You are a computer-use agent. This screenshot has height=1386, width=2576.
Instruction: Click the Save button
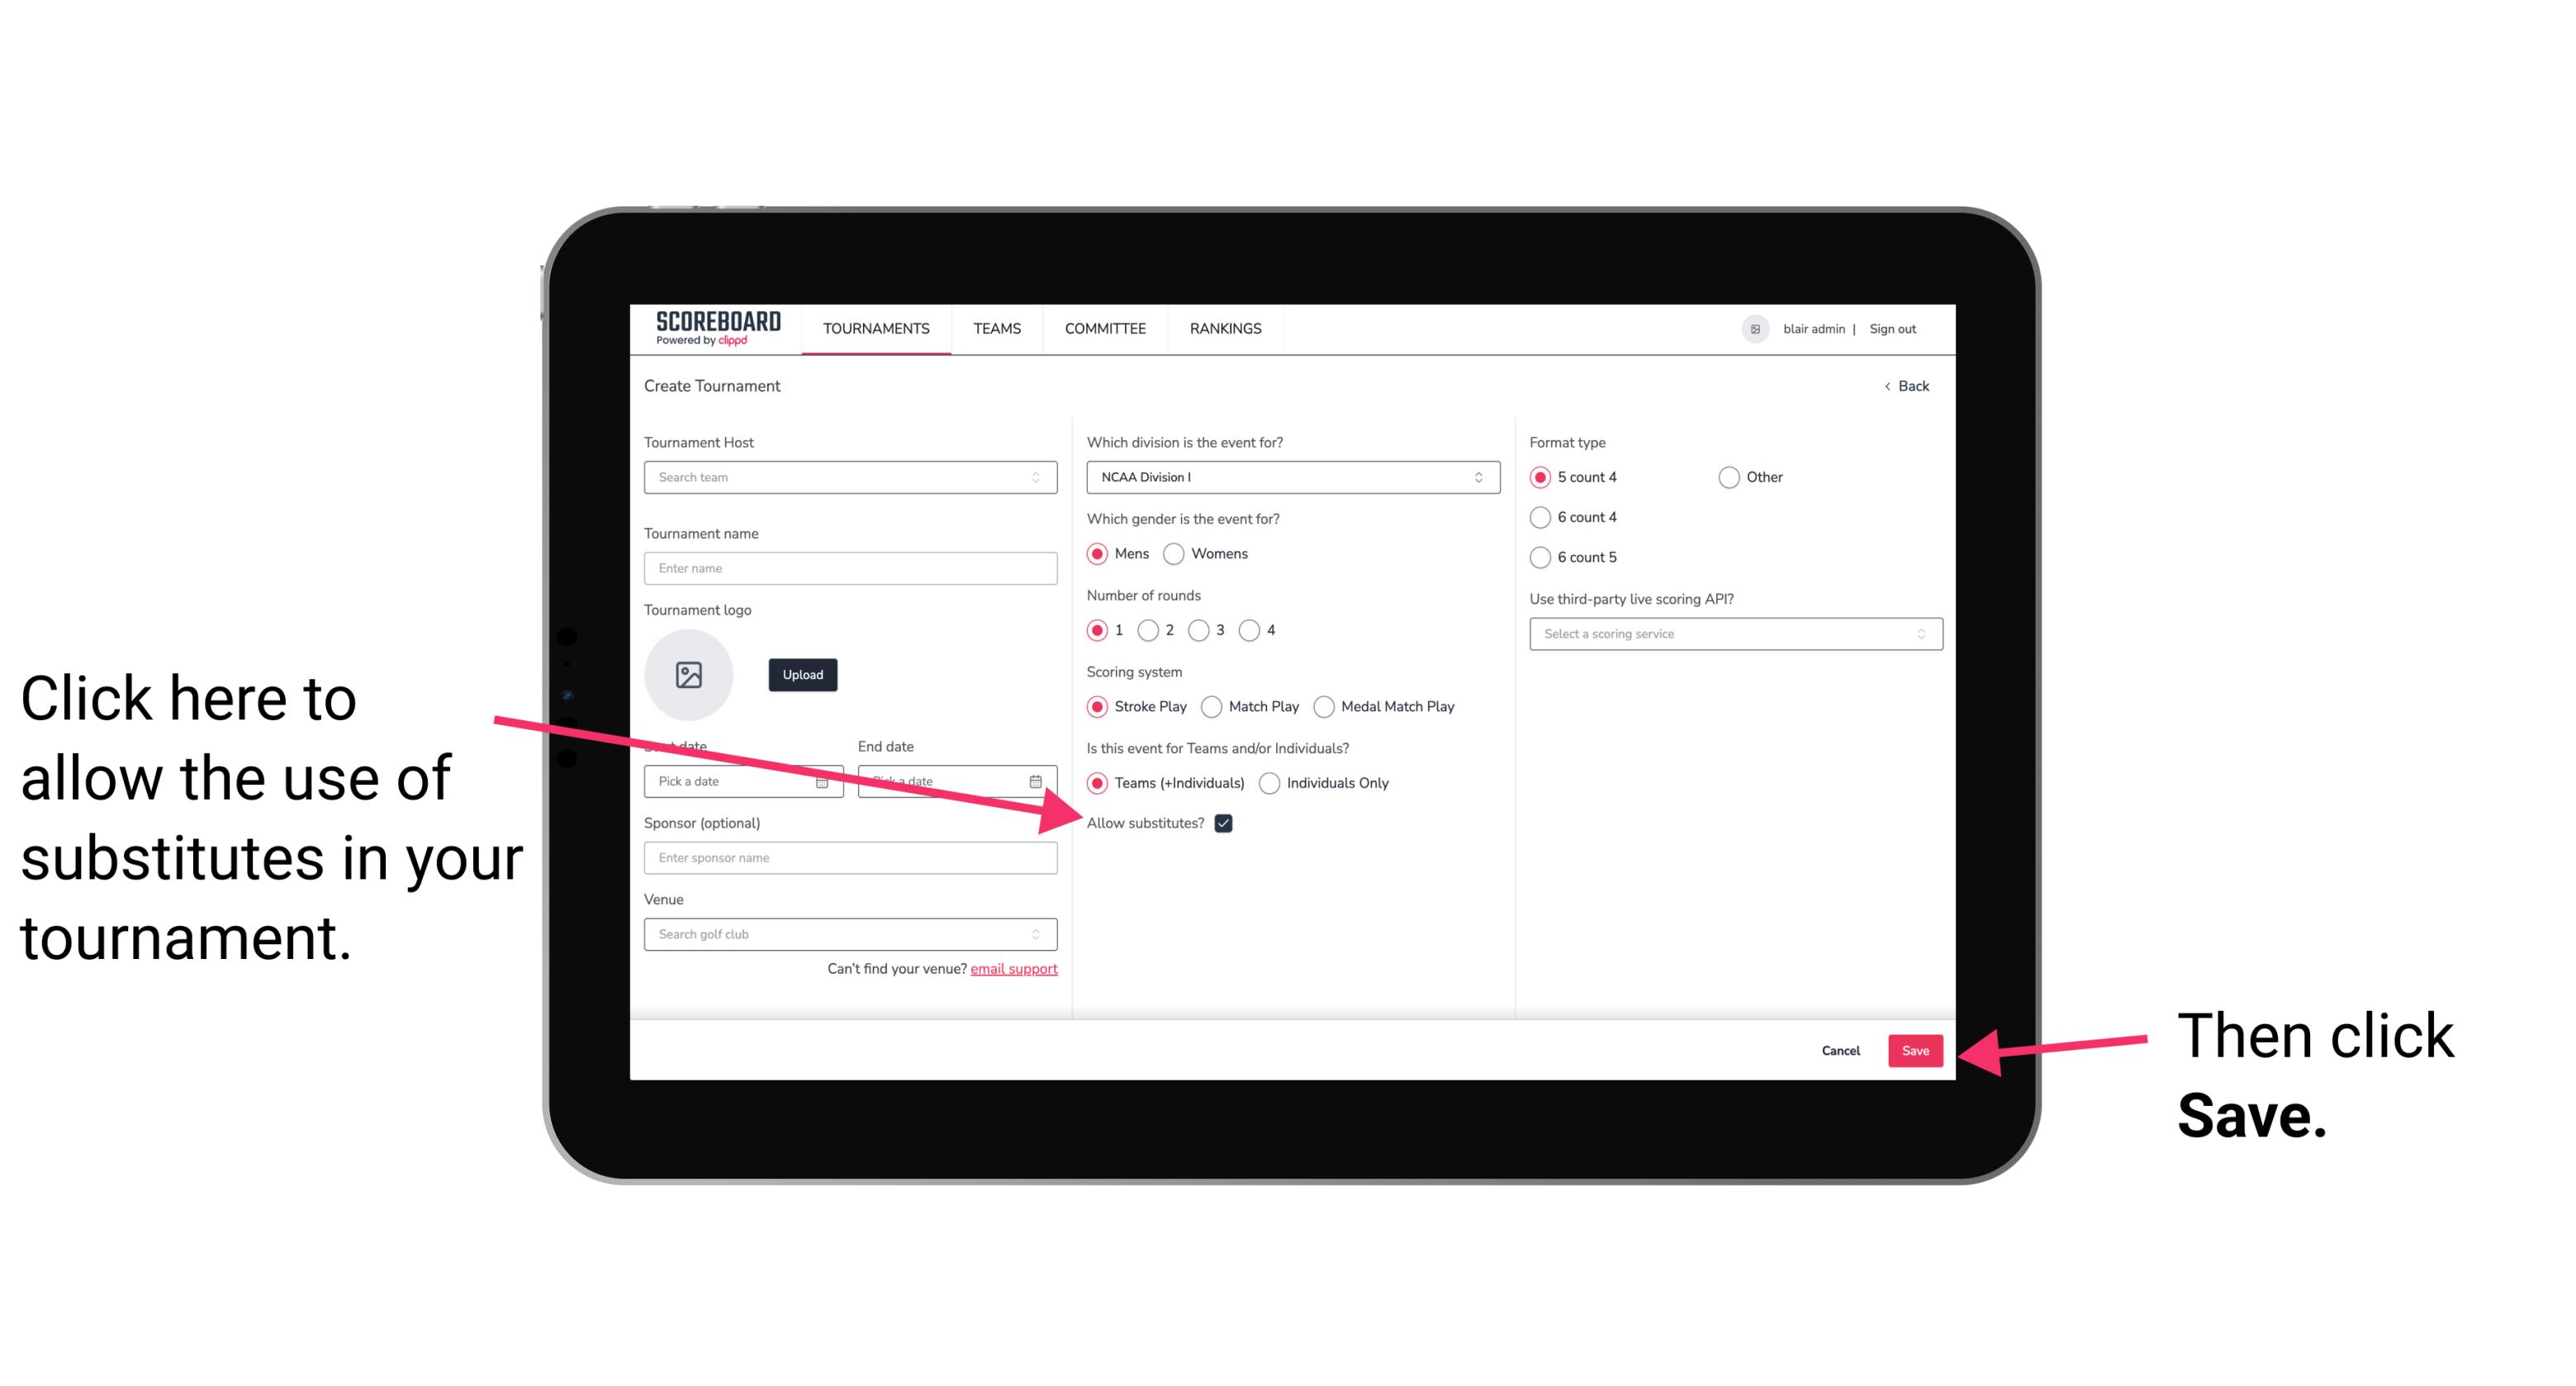tap(1916, 1048)
